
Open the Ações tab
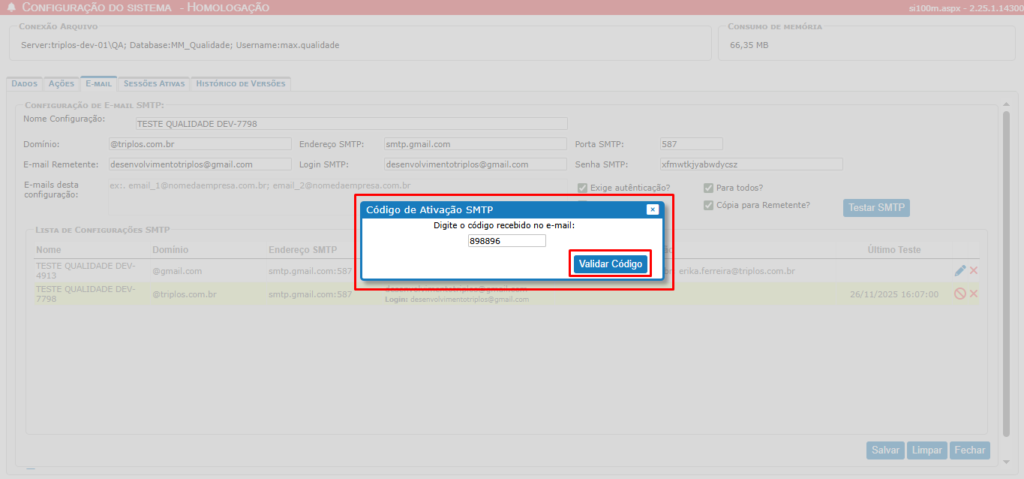click(x=61, y=84)
